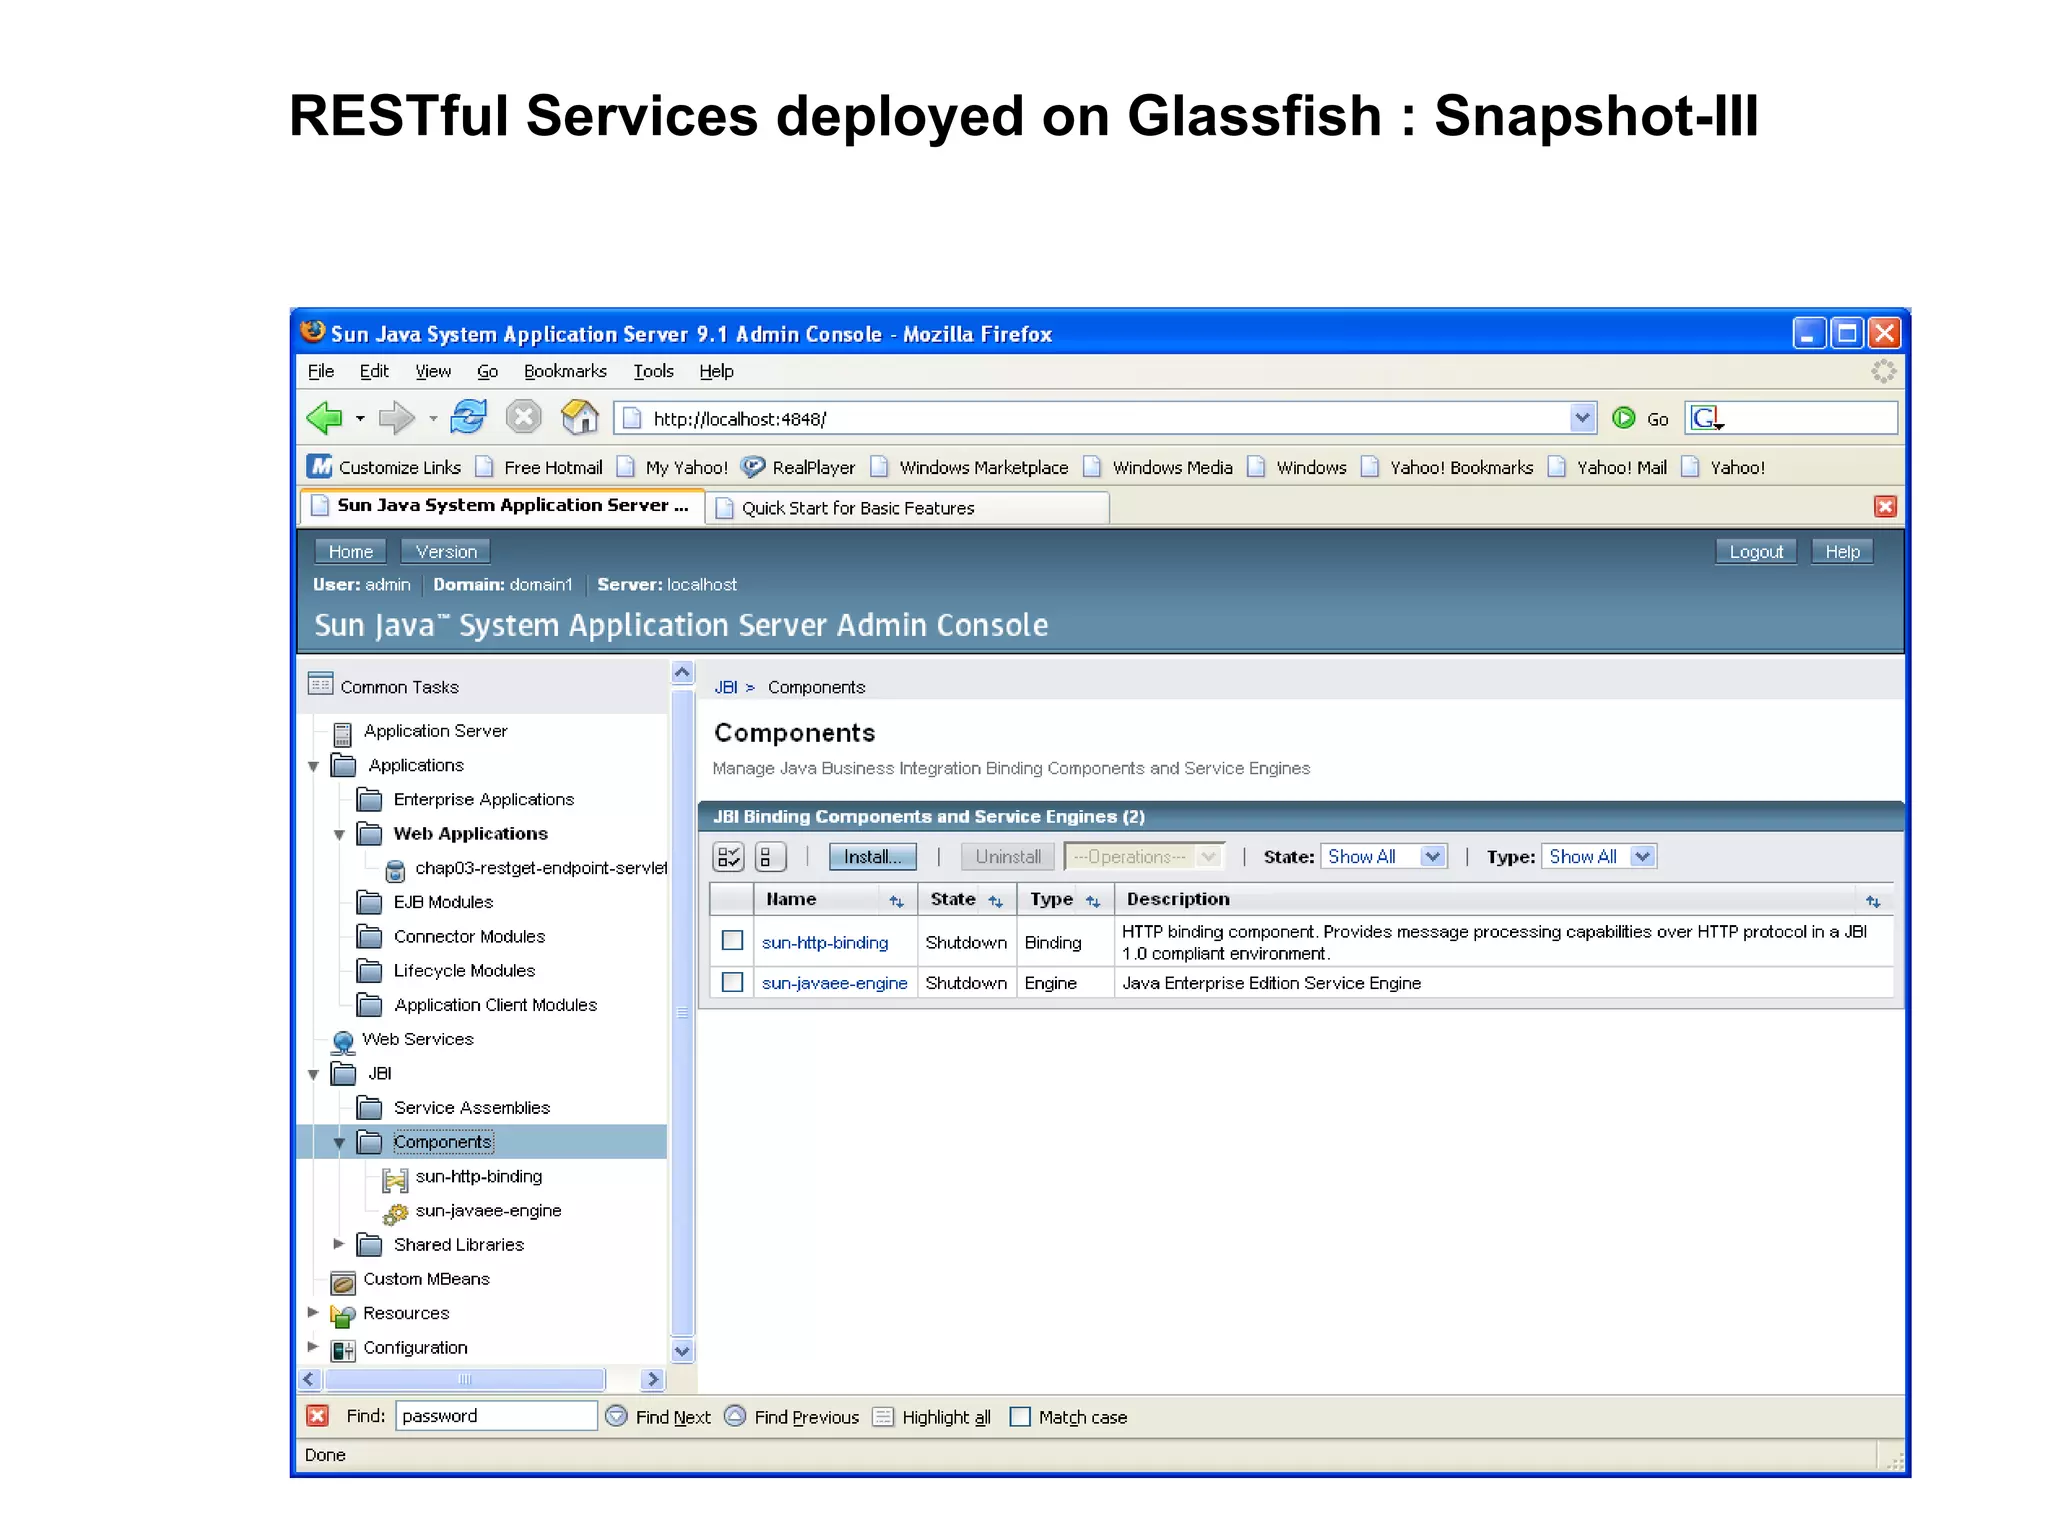Toggle Highlight all in Find bar
This screenshot has width=2048, height=1536.
point(932,1417)
